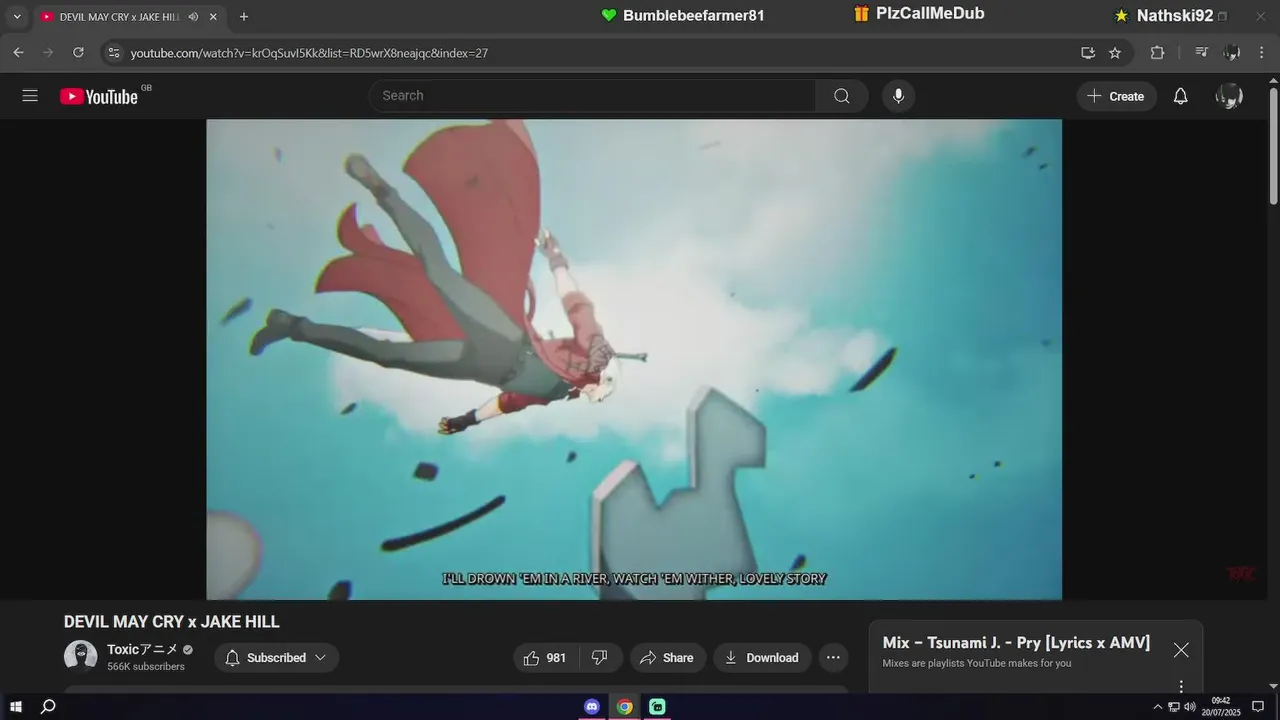Open Discord from the taskbar
1280x720 pixels.
[x=592, y=707]
